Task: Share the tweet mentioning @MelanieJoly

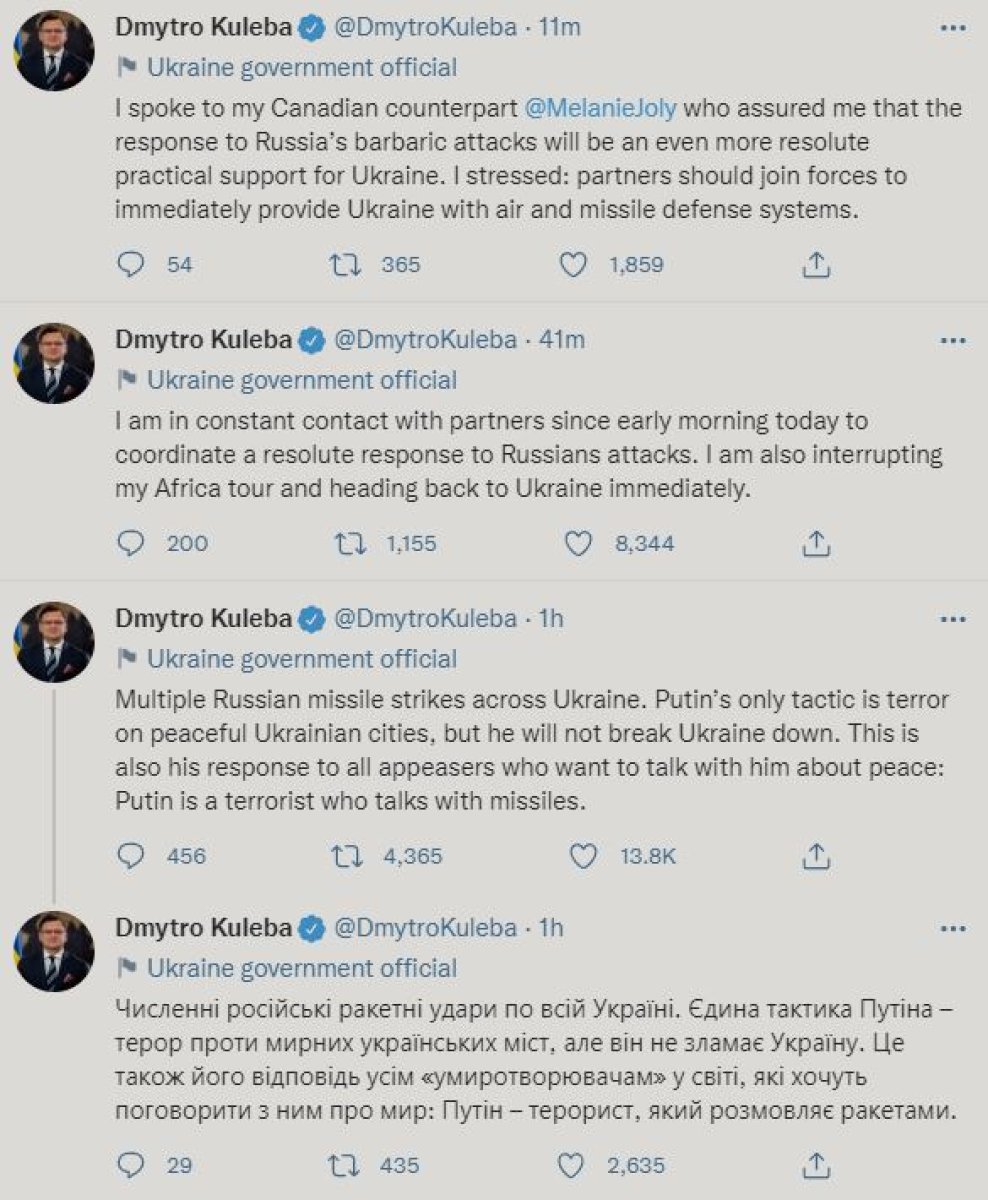Action: click(816, 265)
